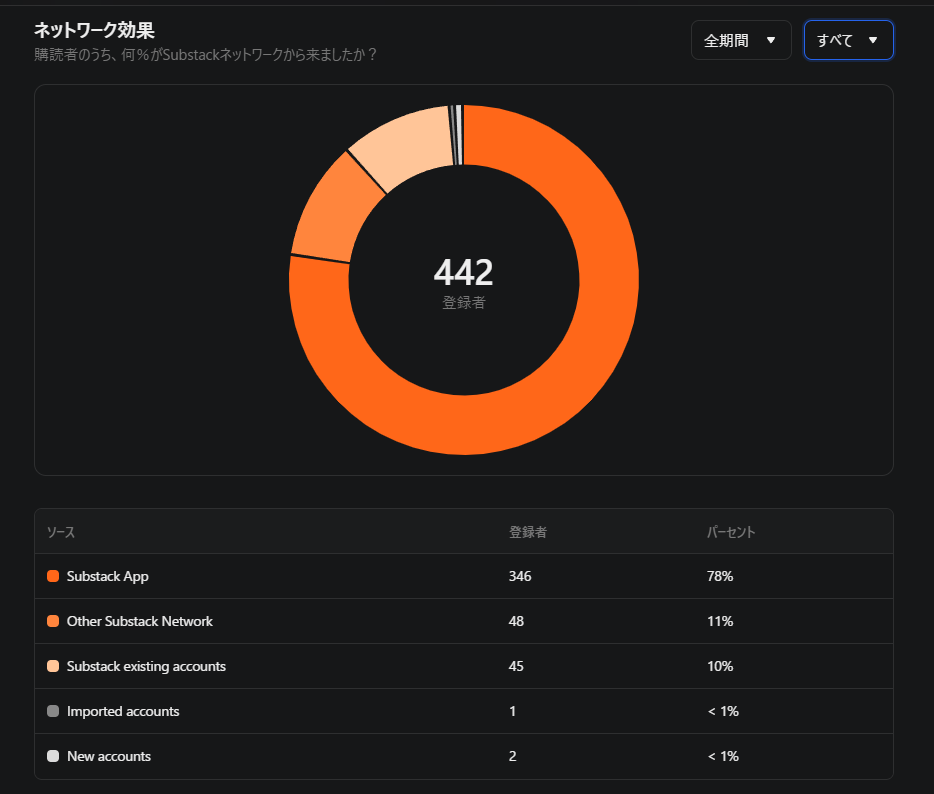934x794 pixels.
Task: Click the New accounts white swatch
Action: pyautogui.click(x=53, y=756)
